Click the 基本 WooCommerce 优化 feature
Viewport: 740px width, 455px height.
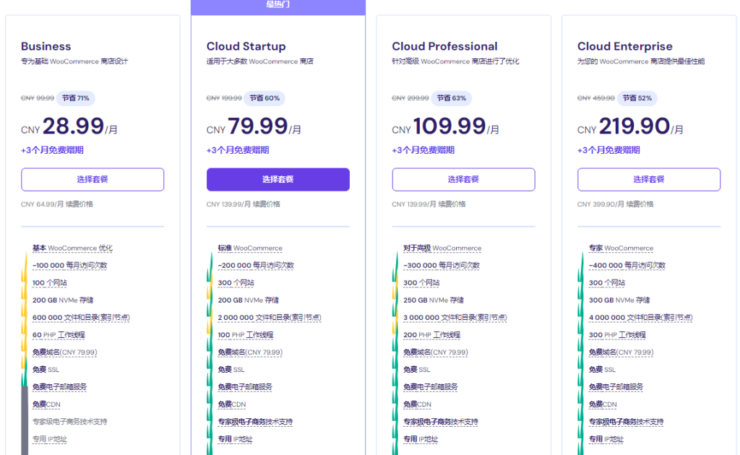click(72, 248)
